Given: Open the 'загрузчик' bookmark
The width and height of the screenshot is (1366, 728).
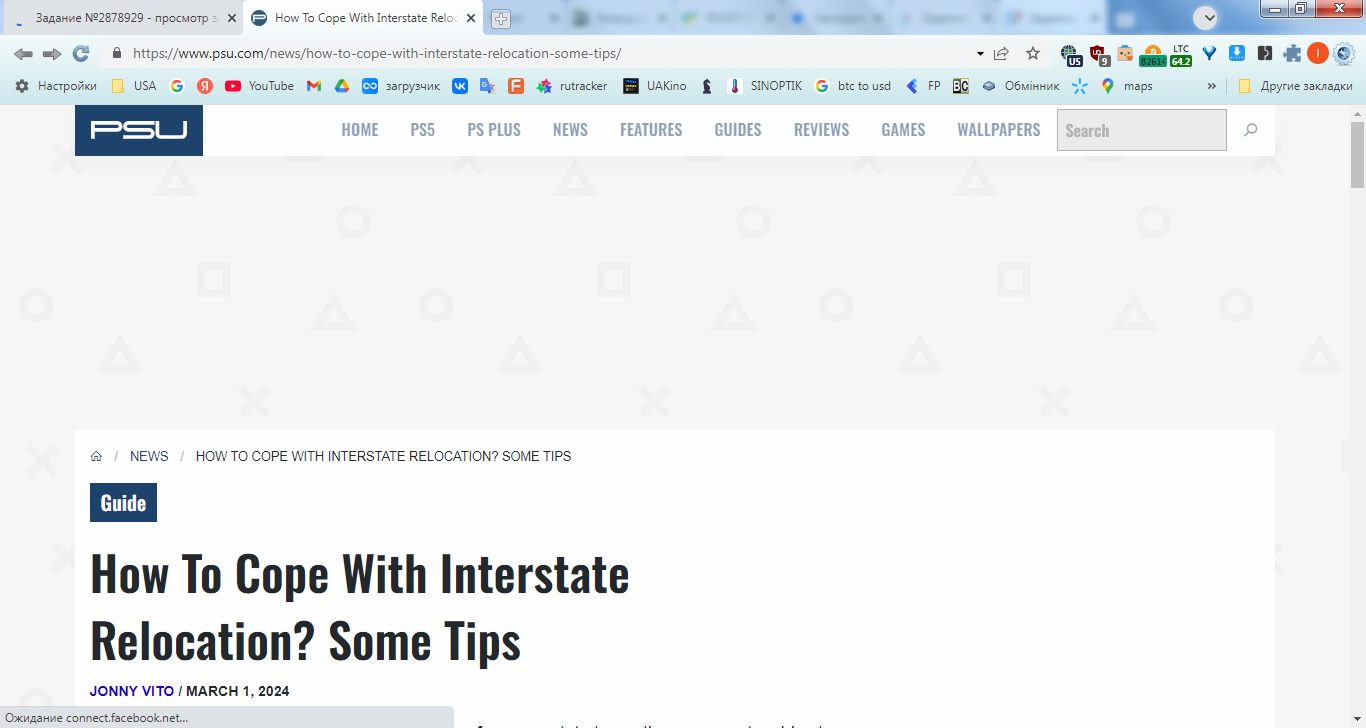Looking at the screenshot, I should point(401,86).
